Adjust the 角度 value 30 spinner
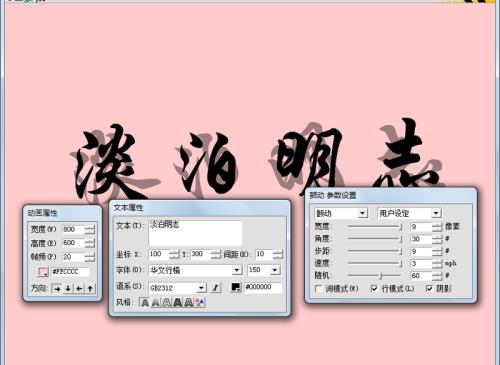500x365 pixels. pyautogui.click(x=437, y=239)
